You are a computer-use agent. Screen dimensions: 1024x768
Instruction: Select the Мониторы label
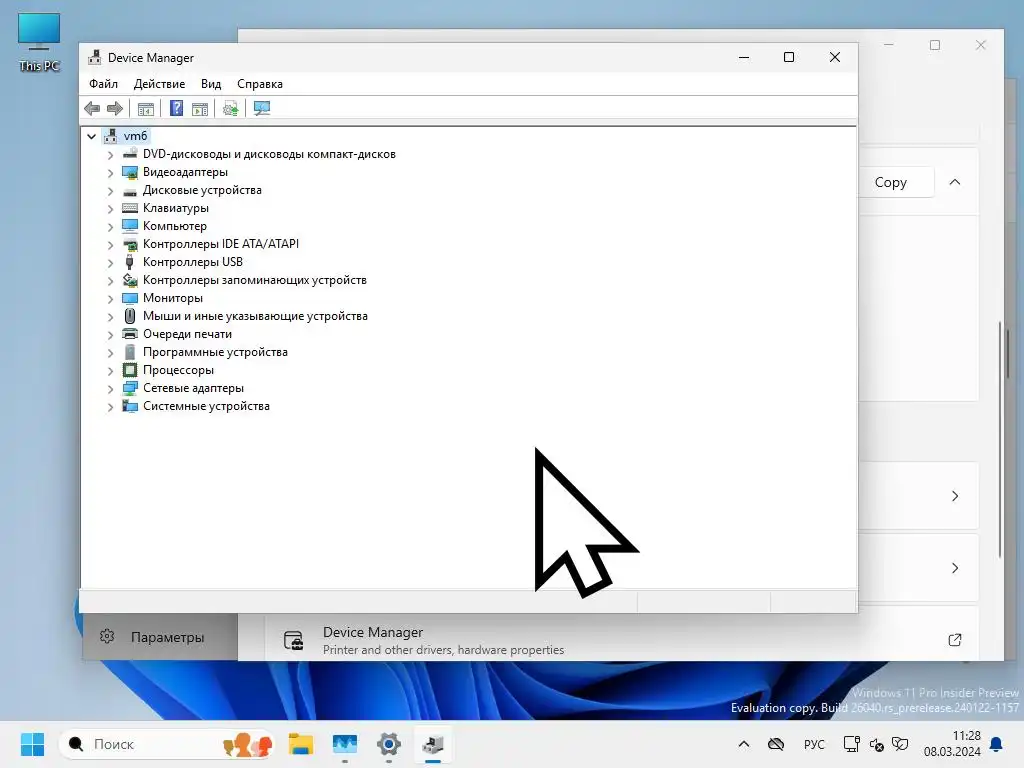click(172, 298)
